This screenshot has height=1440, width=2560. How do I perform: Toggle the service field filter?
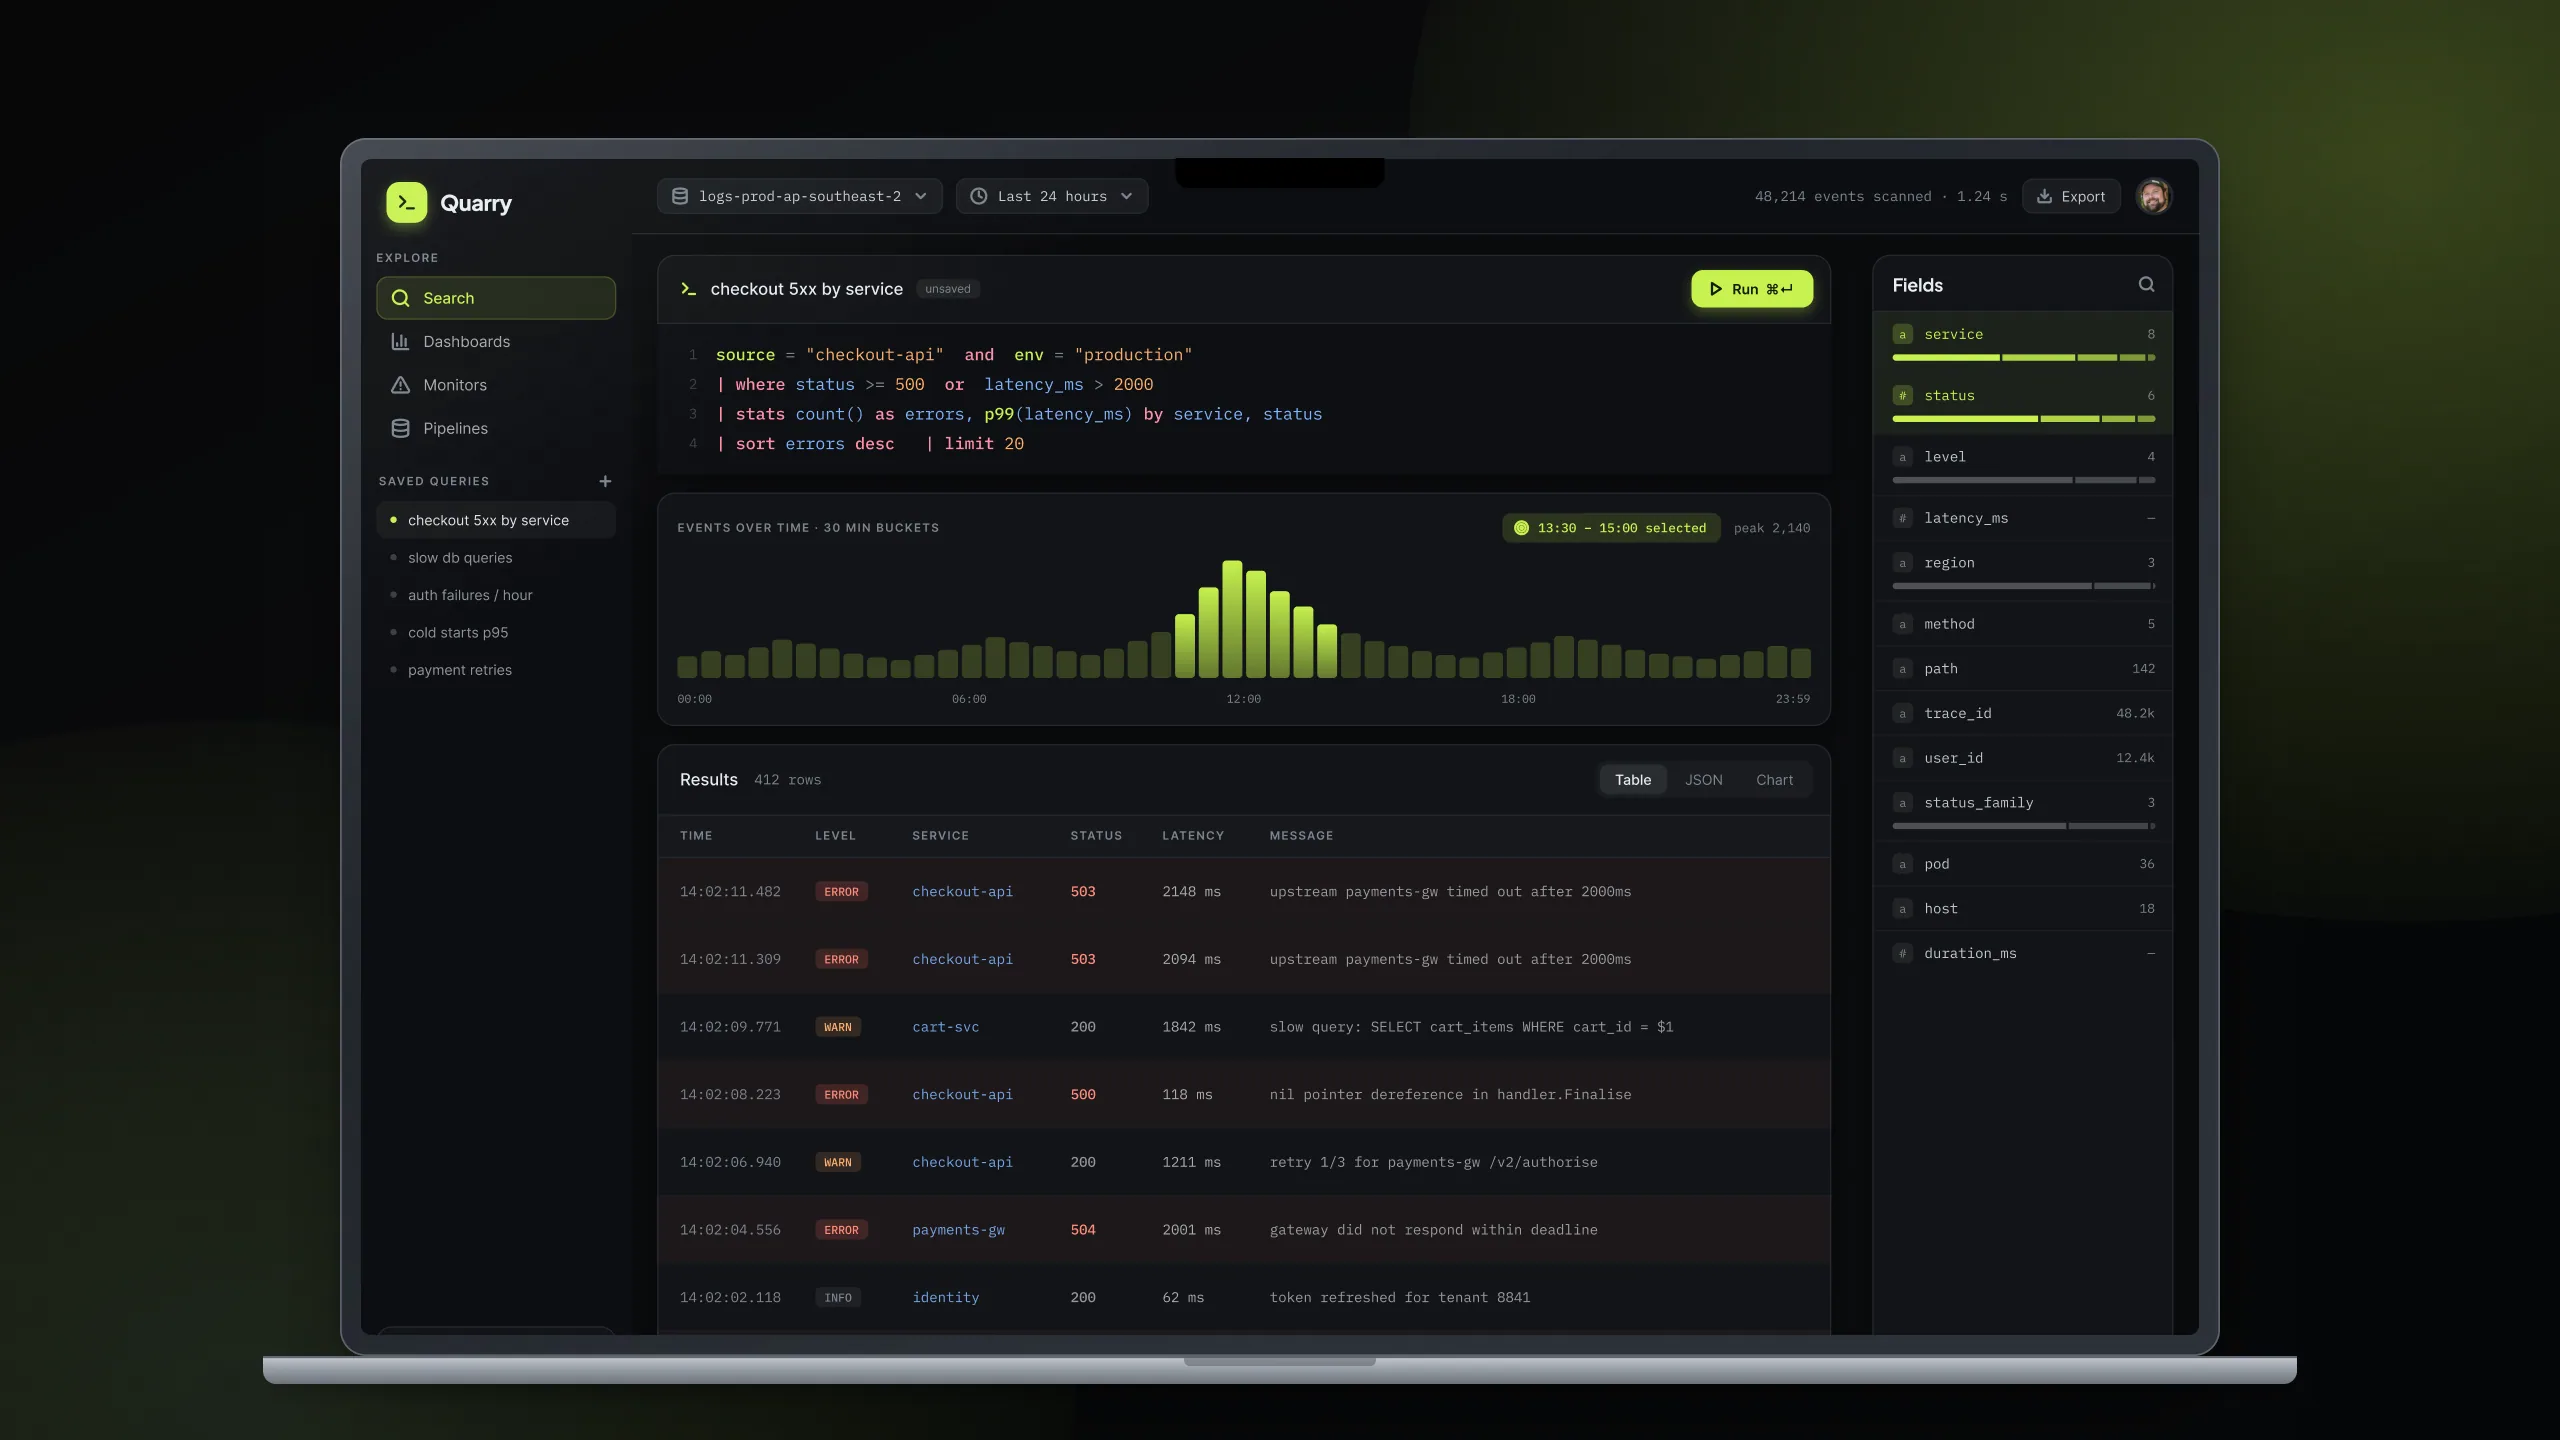point(2022,343)
